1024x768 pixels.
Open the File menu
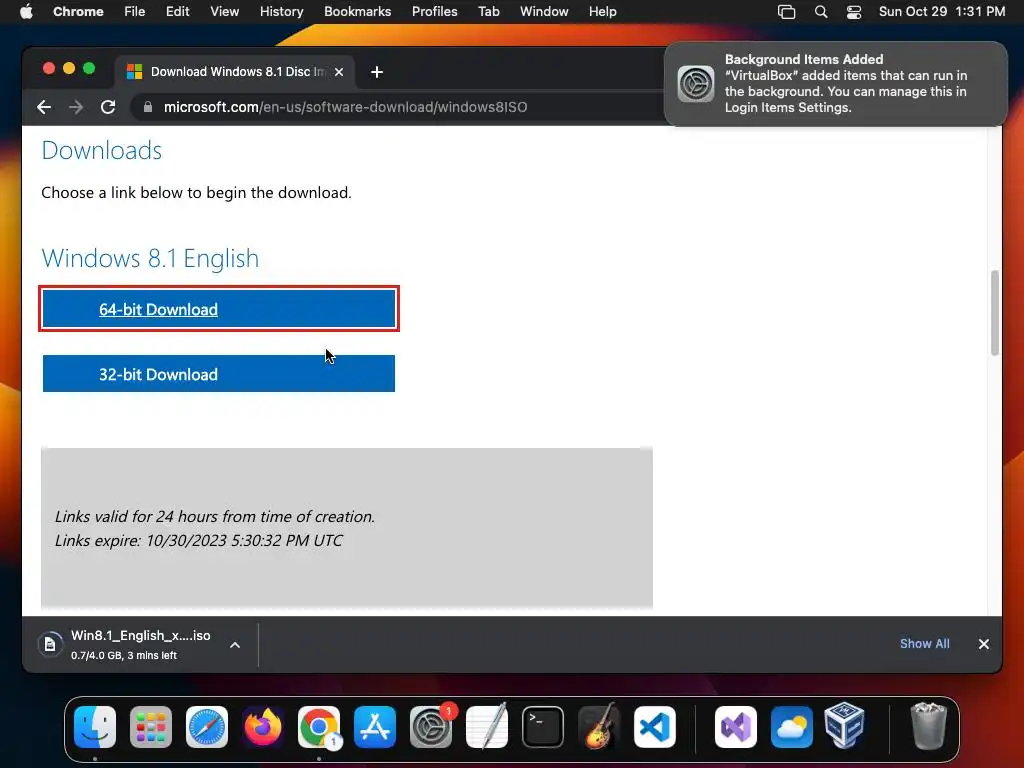135,12
